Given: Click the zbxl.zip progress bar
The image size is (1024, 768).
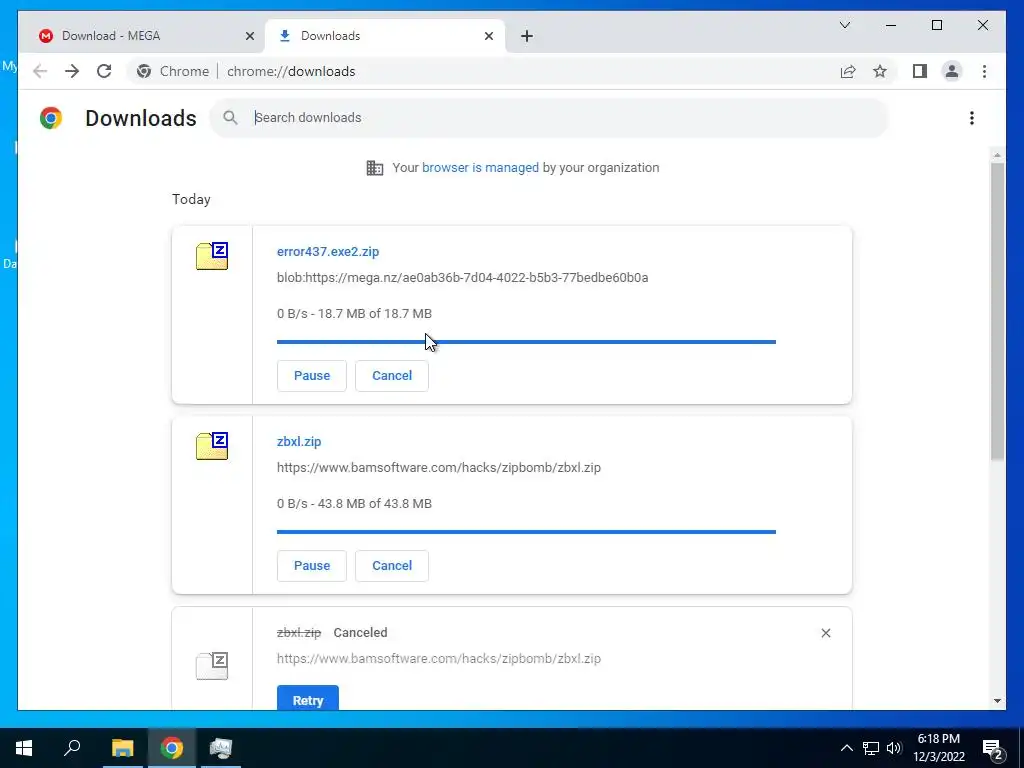Looking at the screenshot, I should 526,532.
